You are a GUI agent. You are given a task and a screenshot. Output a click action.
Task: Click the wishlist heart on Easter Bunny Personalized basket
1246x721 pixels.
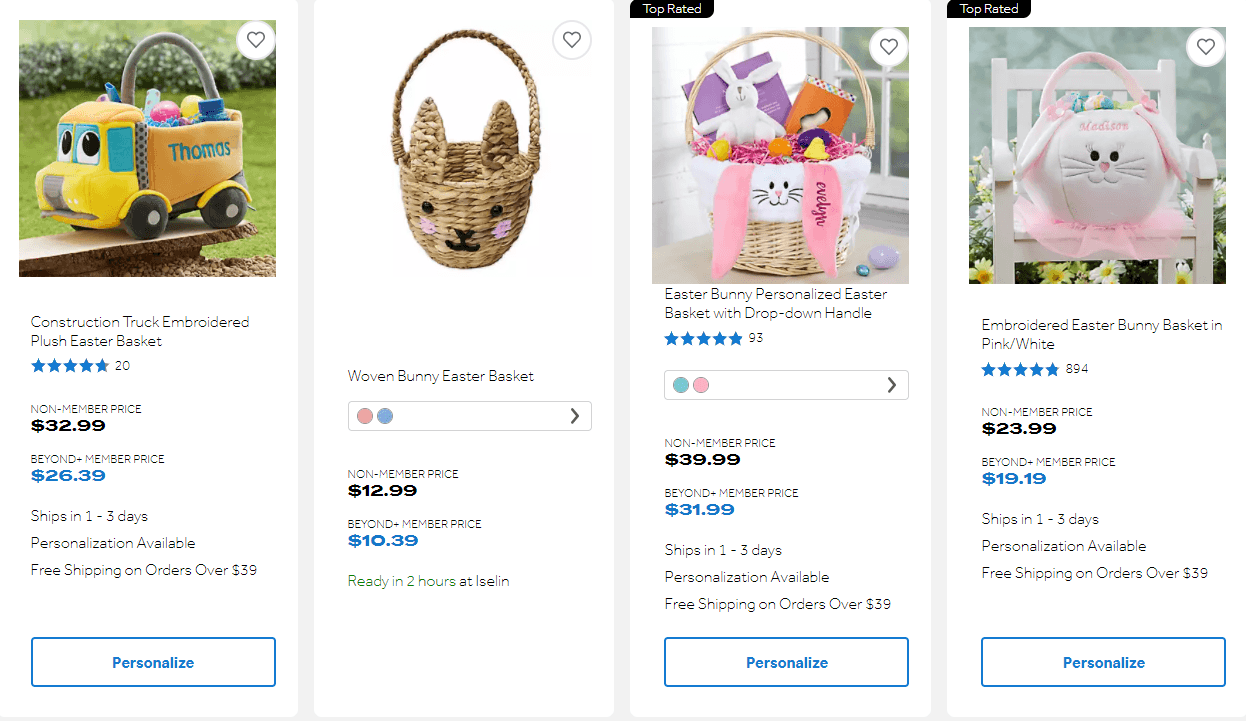pos(888,46)
